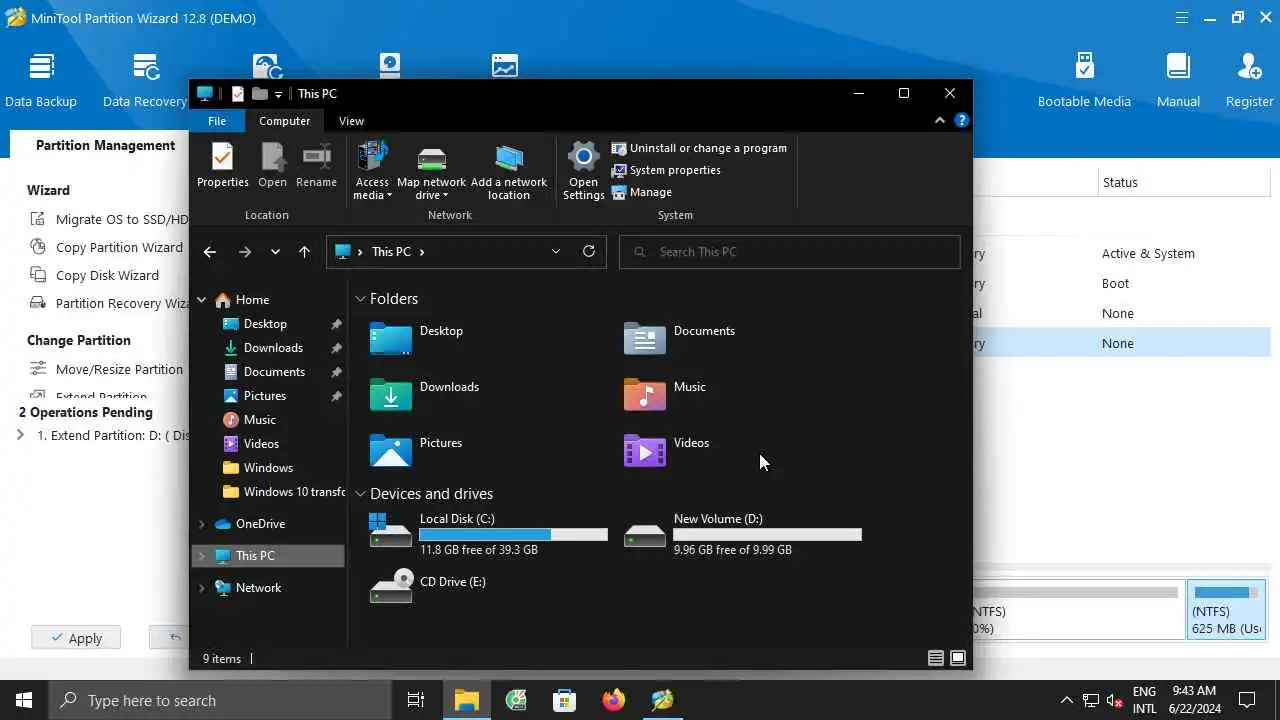
Task: Click Bootable Media in MiniTool
Action: [x=1084, y=80]
